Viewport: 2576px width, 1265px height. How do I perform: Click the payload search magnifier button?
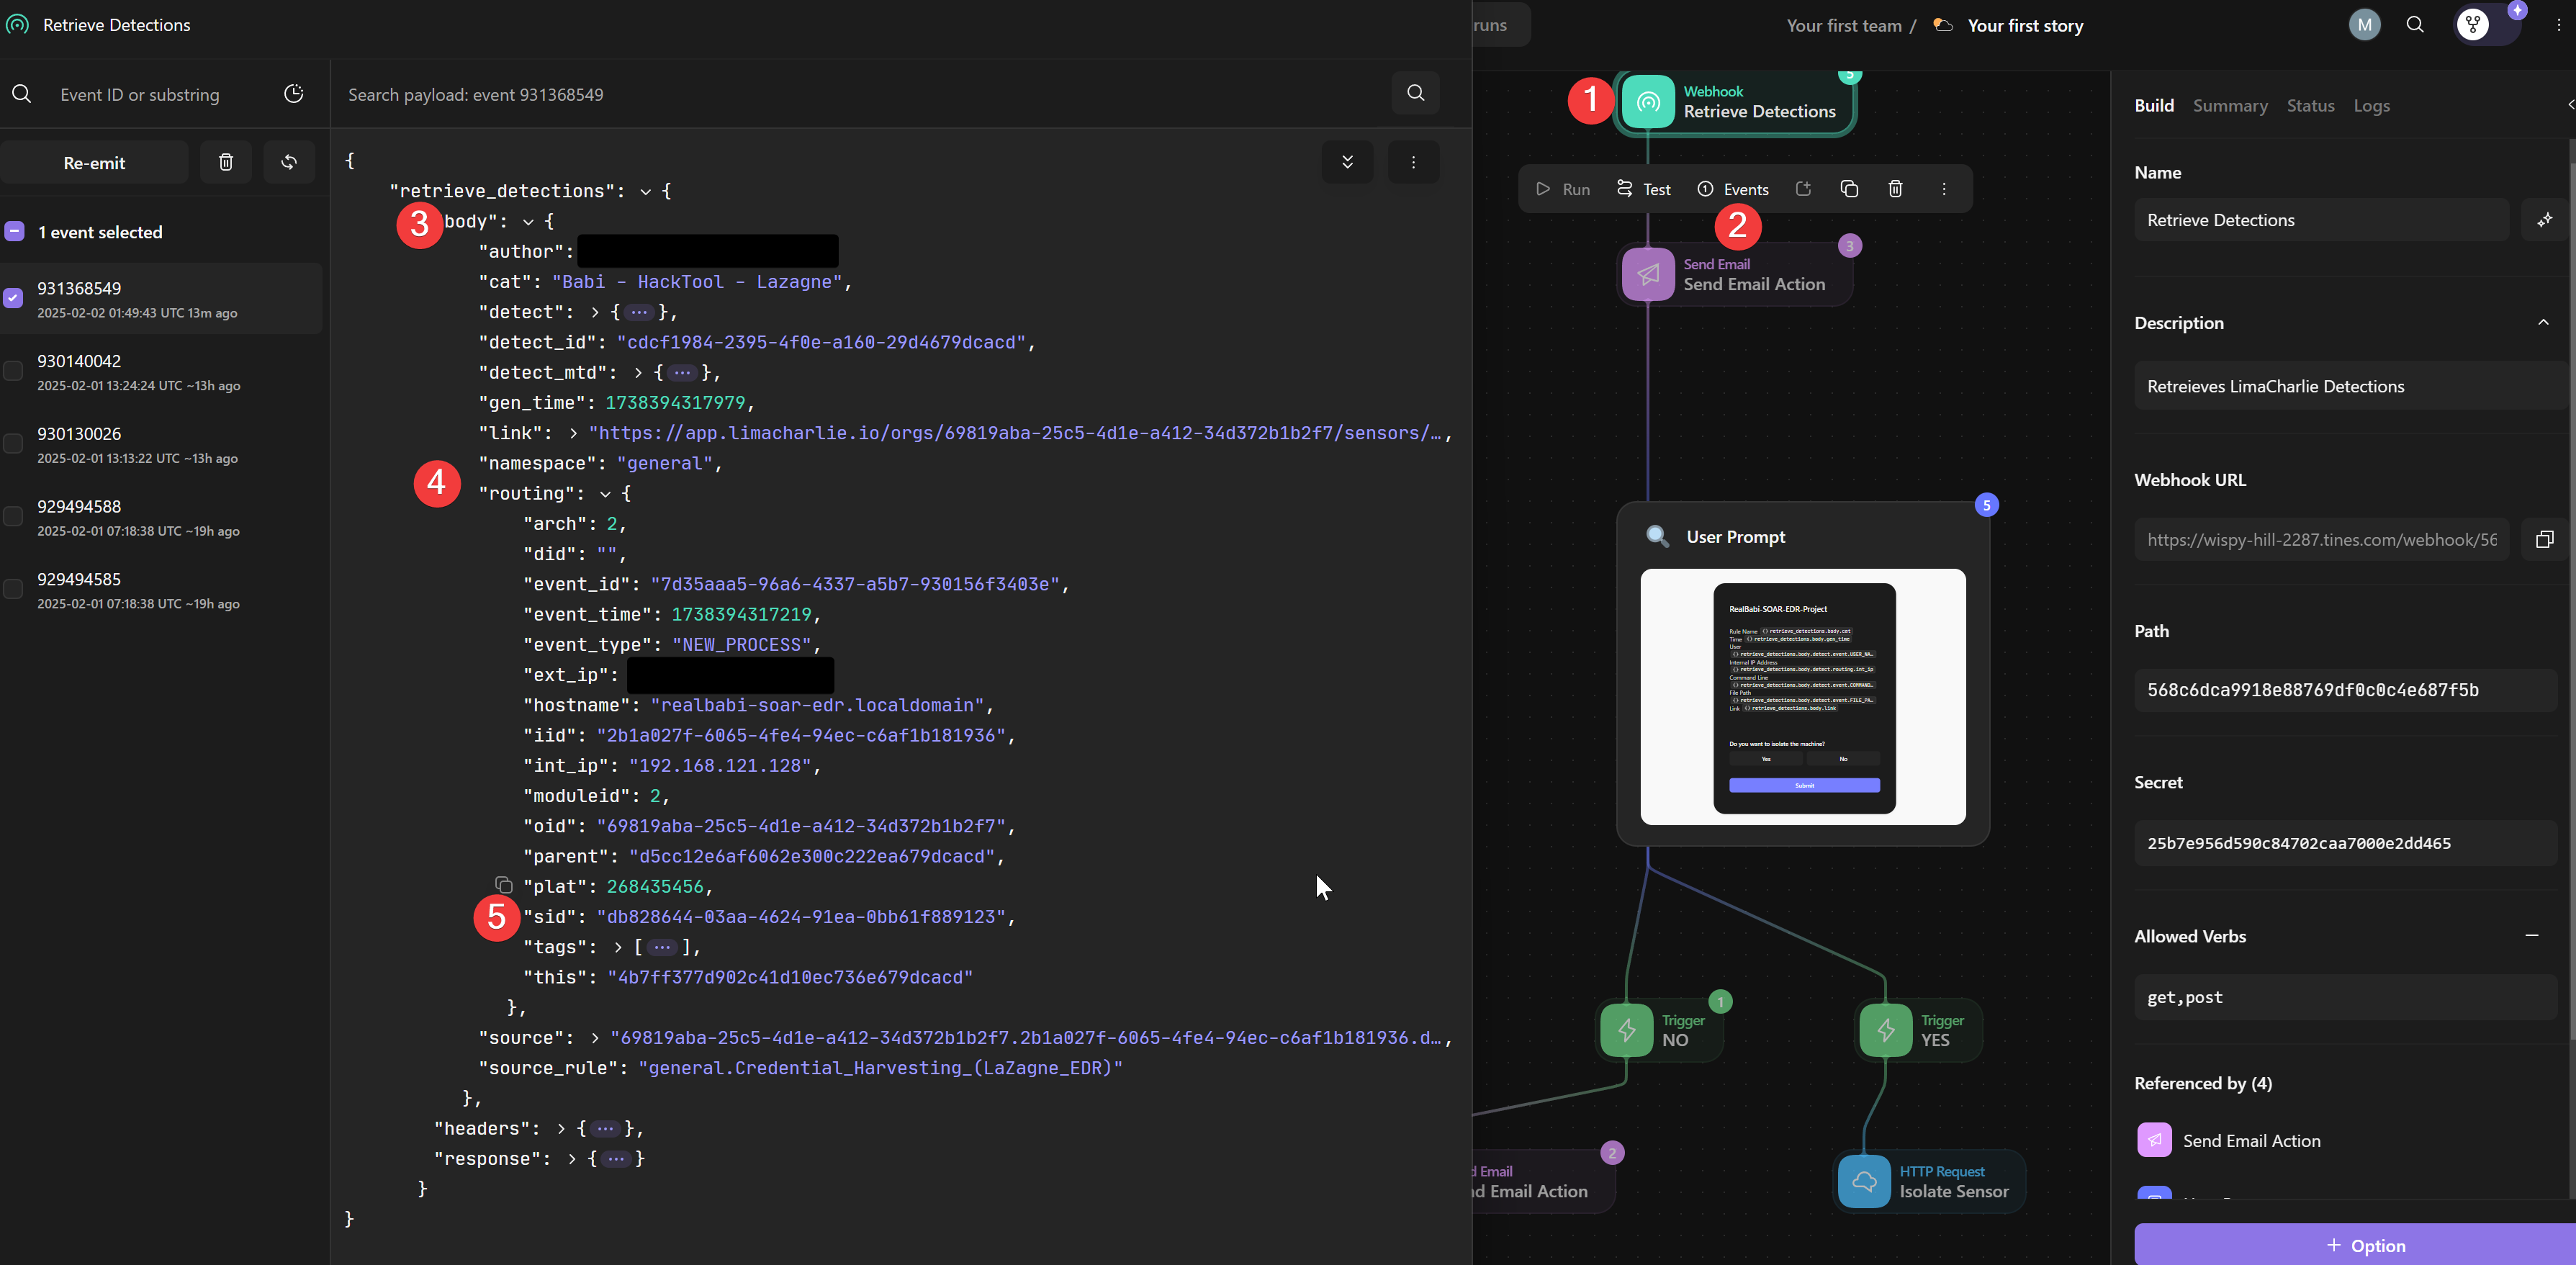tap(1415, 93)
